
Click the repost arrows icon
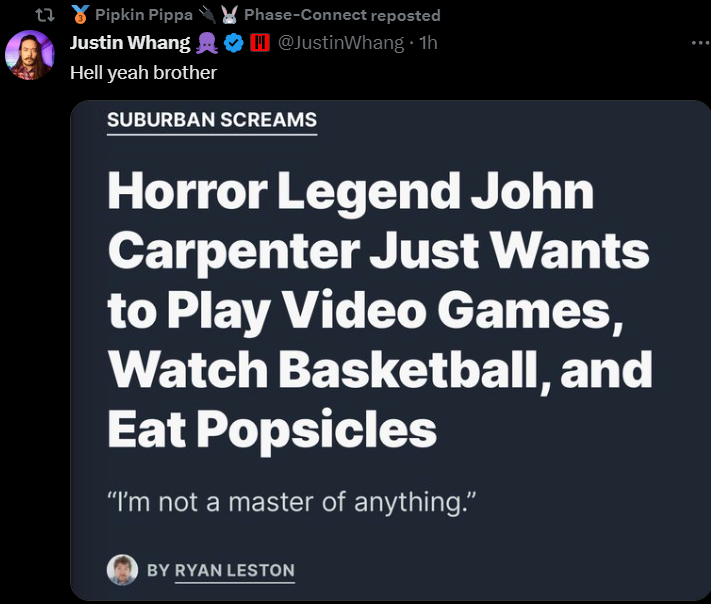pyautogui.click(x=45, y=15)
